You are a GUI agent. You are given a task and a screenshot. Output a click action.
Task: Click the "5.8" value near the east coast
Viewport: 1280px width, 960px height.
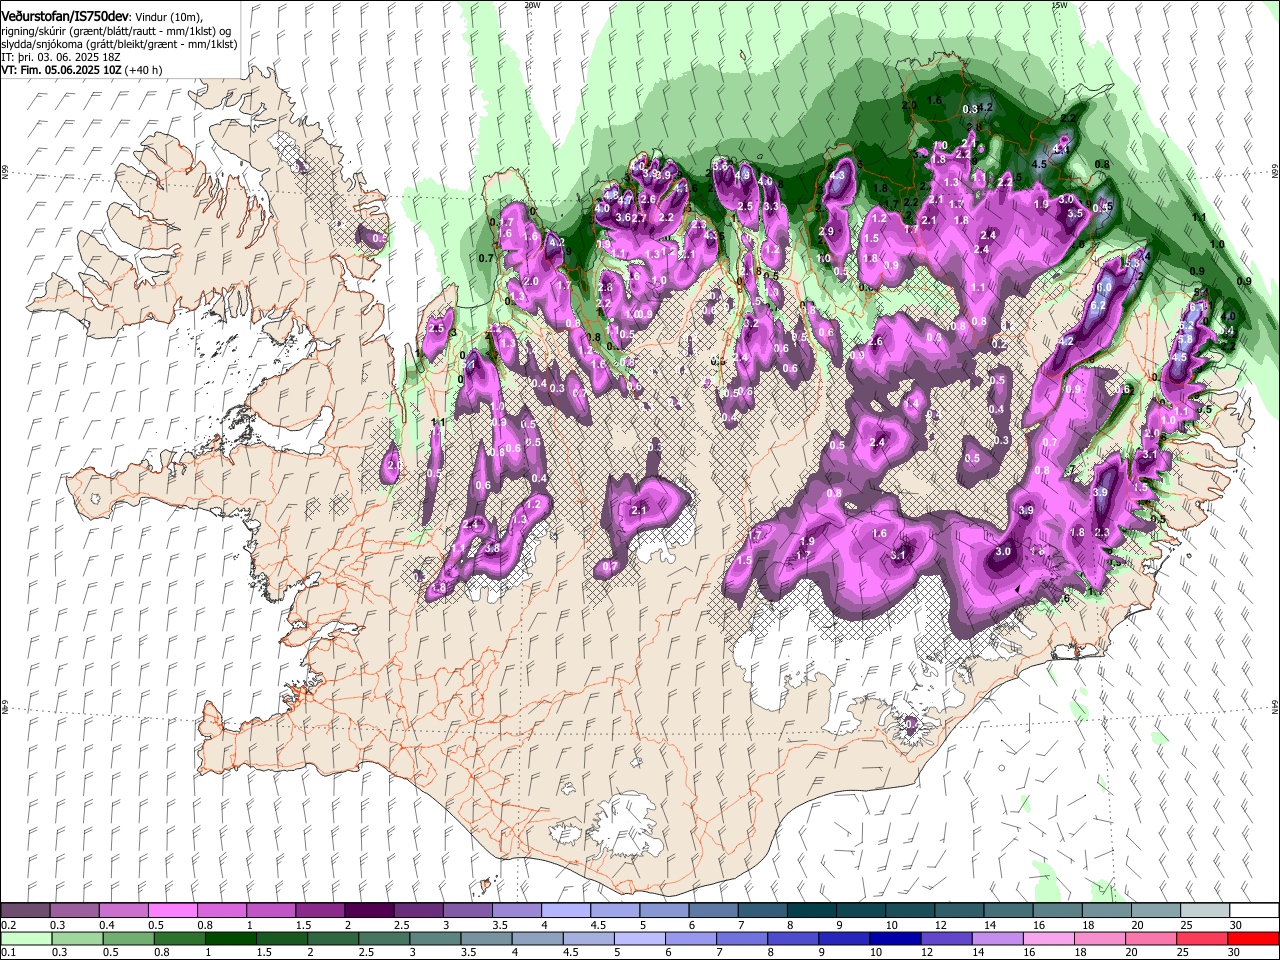tap(1187, 341)
